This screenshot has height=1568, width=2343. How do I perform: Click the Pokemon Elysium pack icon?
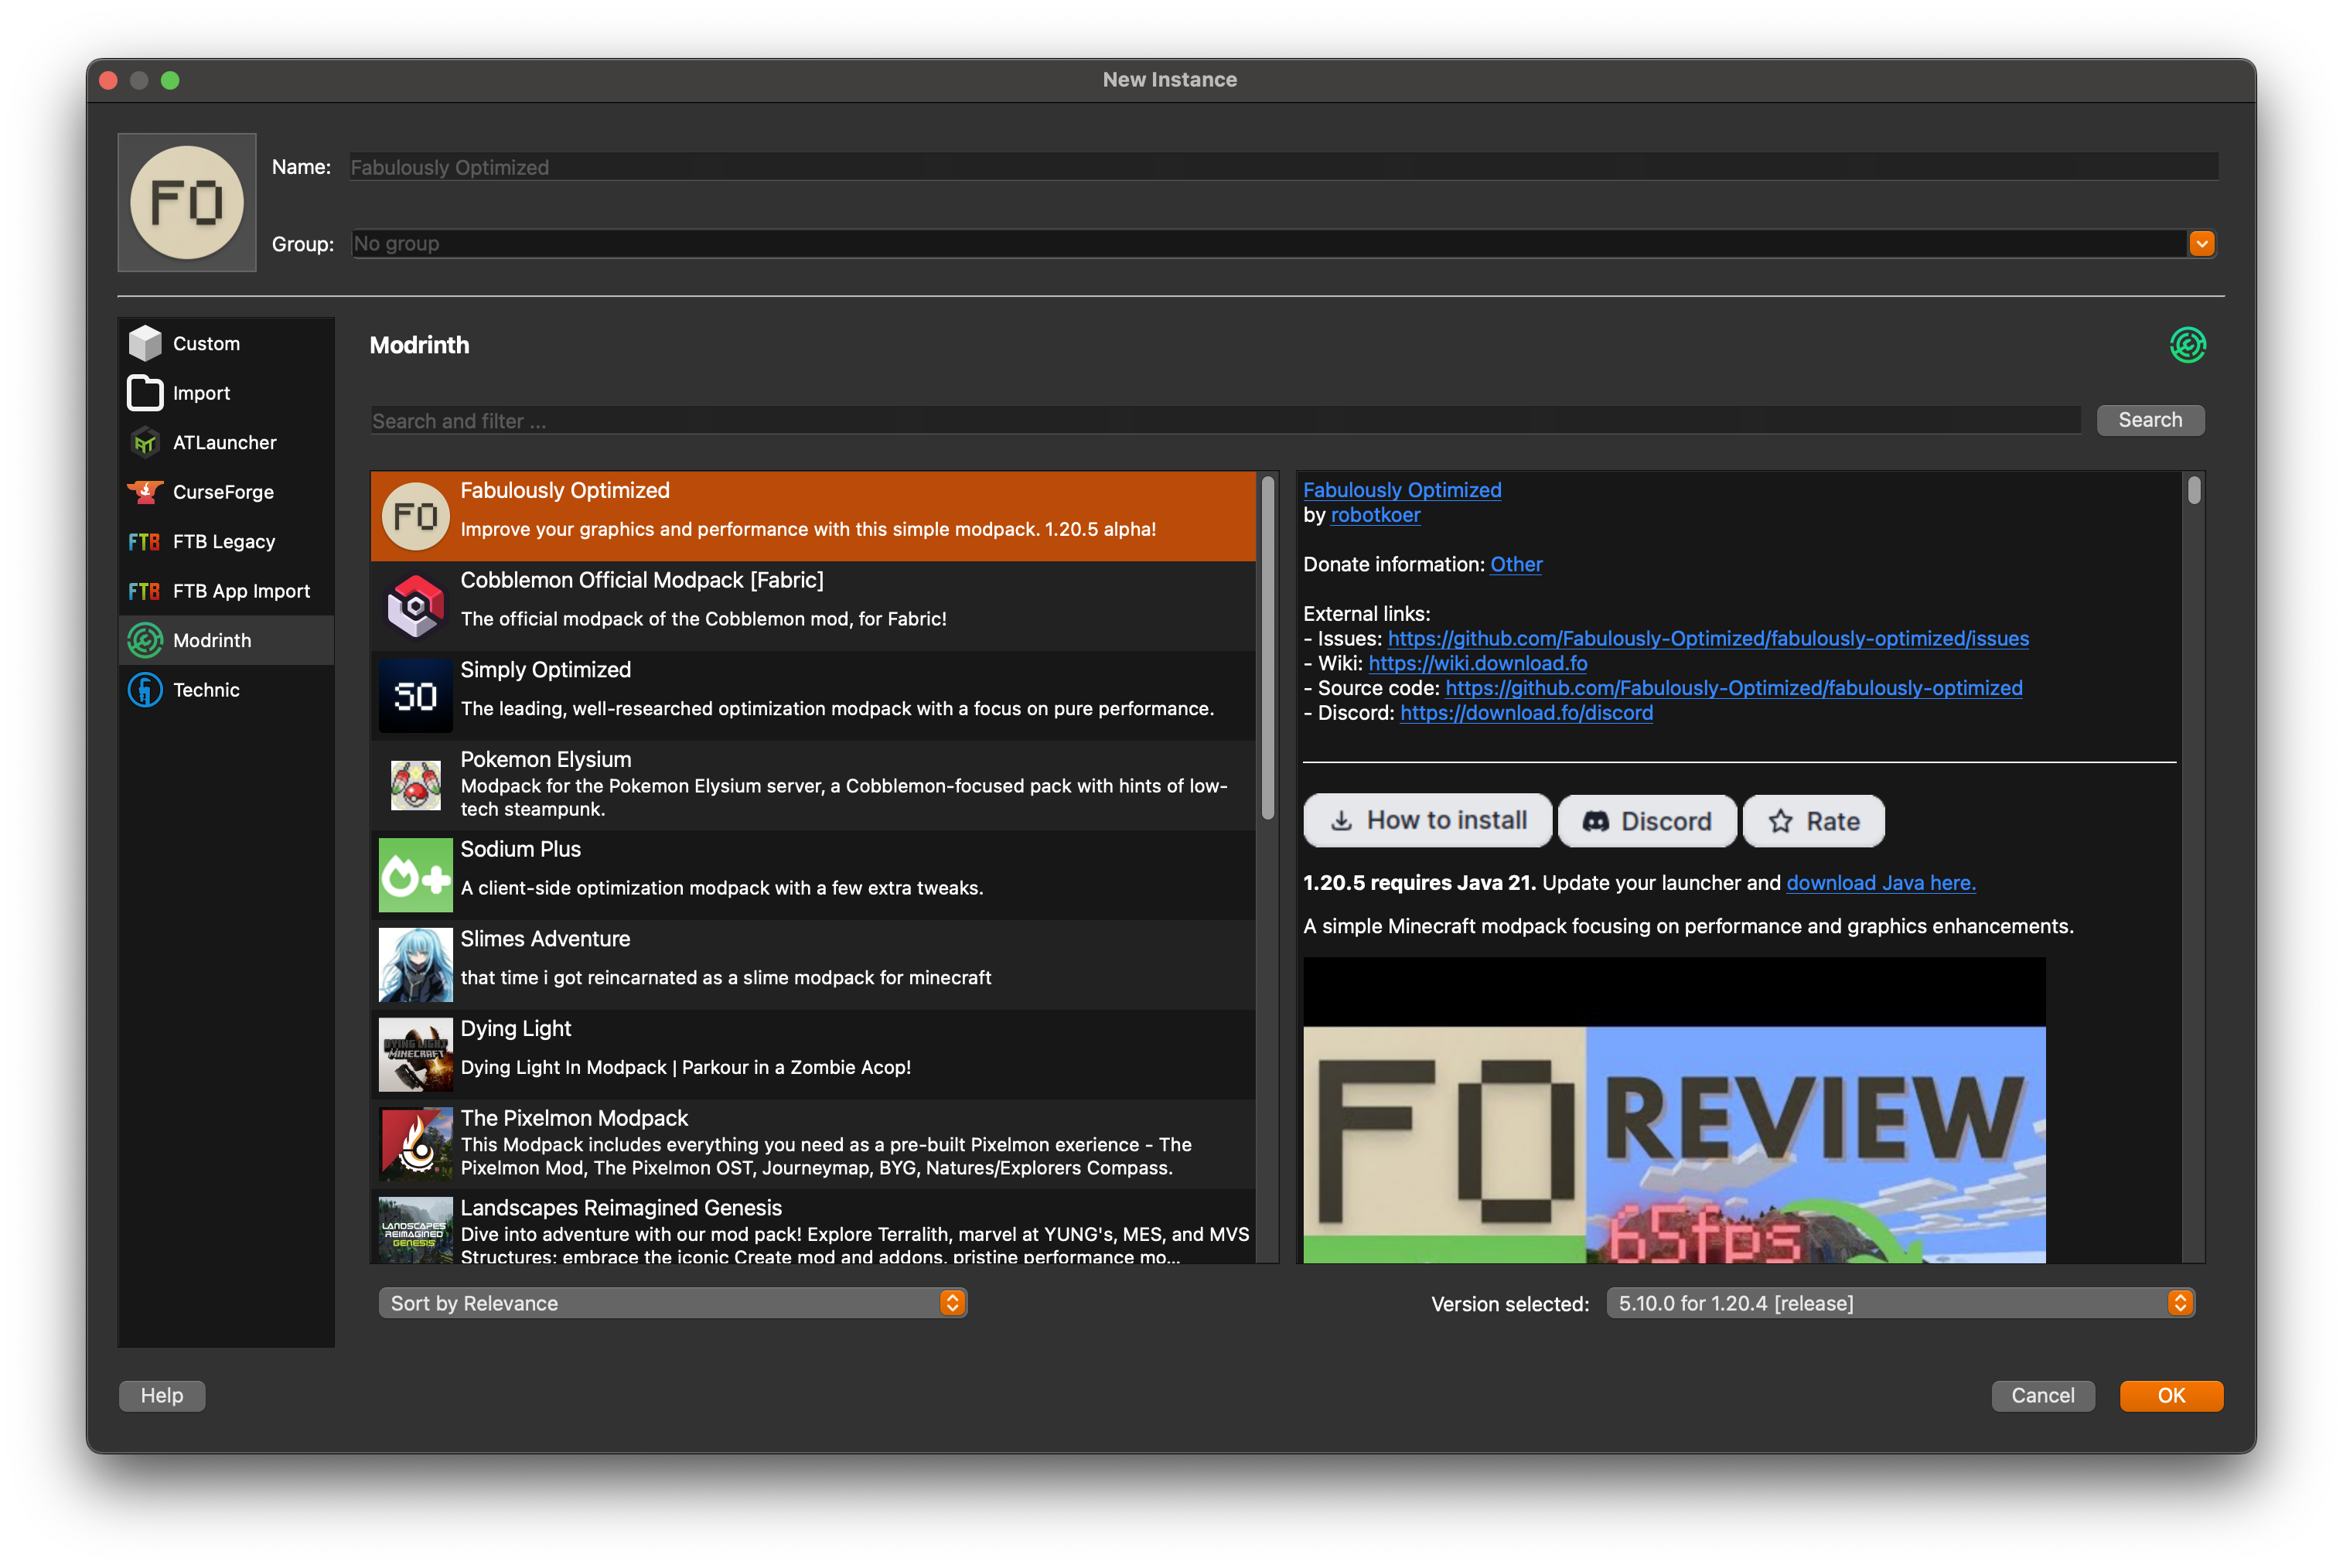tap(416, 785)
